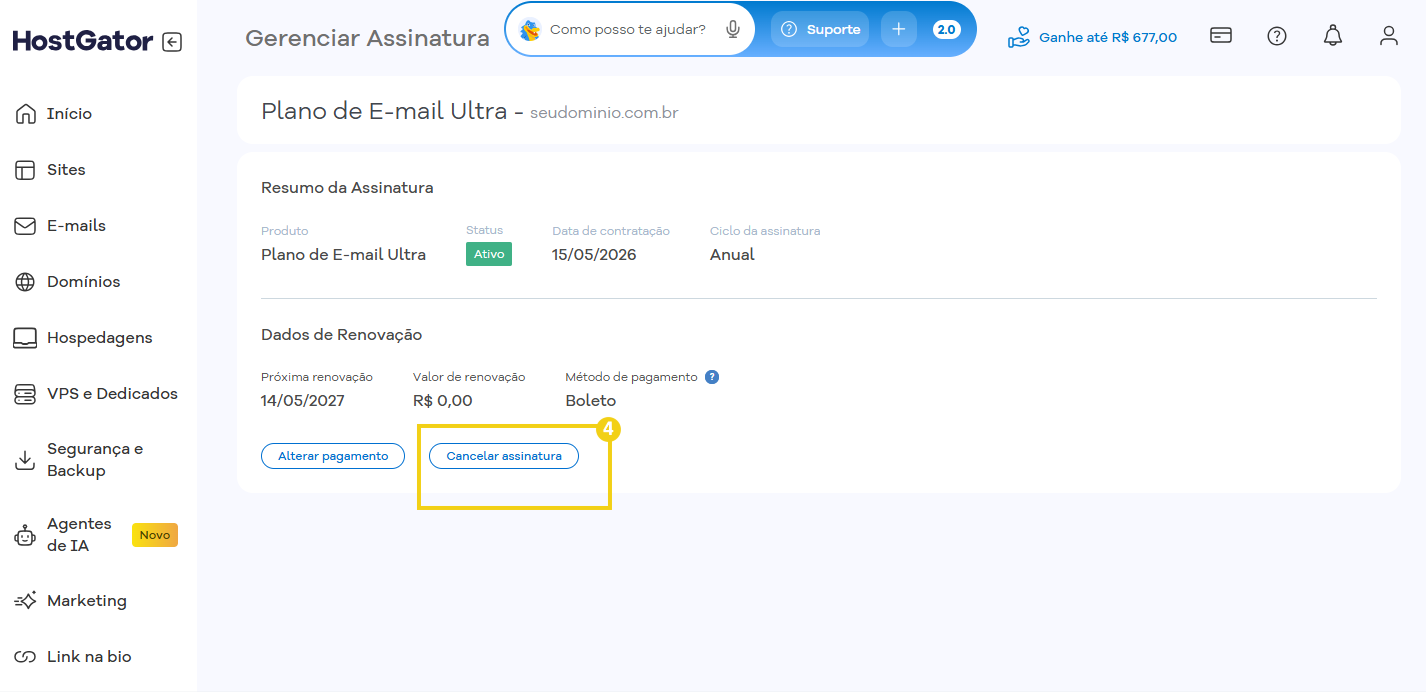Click the Anual subscription cycle value
The width and height of the screenshot is (1426, 692).
click(x=732, y=254)
